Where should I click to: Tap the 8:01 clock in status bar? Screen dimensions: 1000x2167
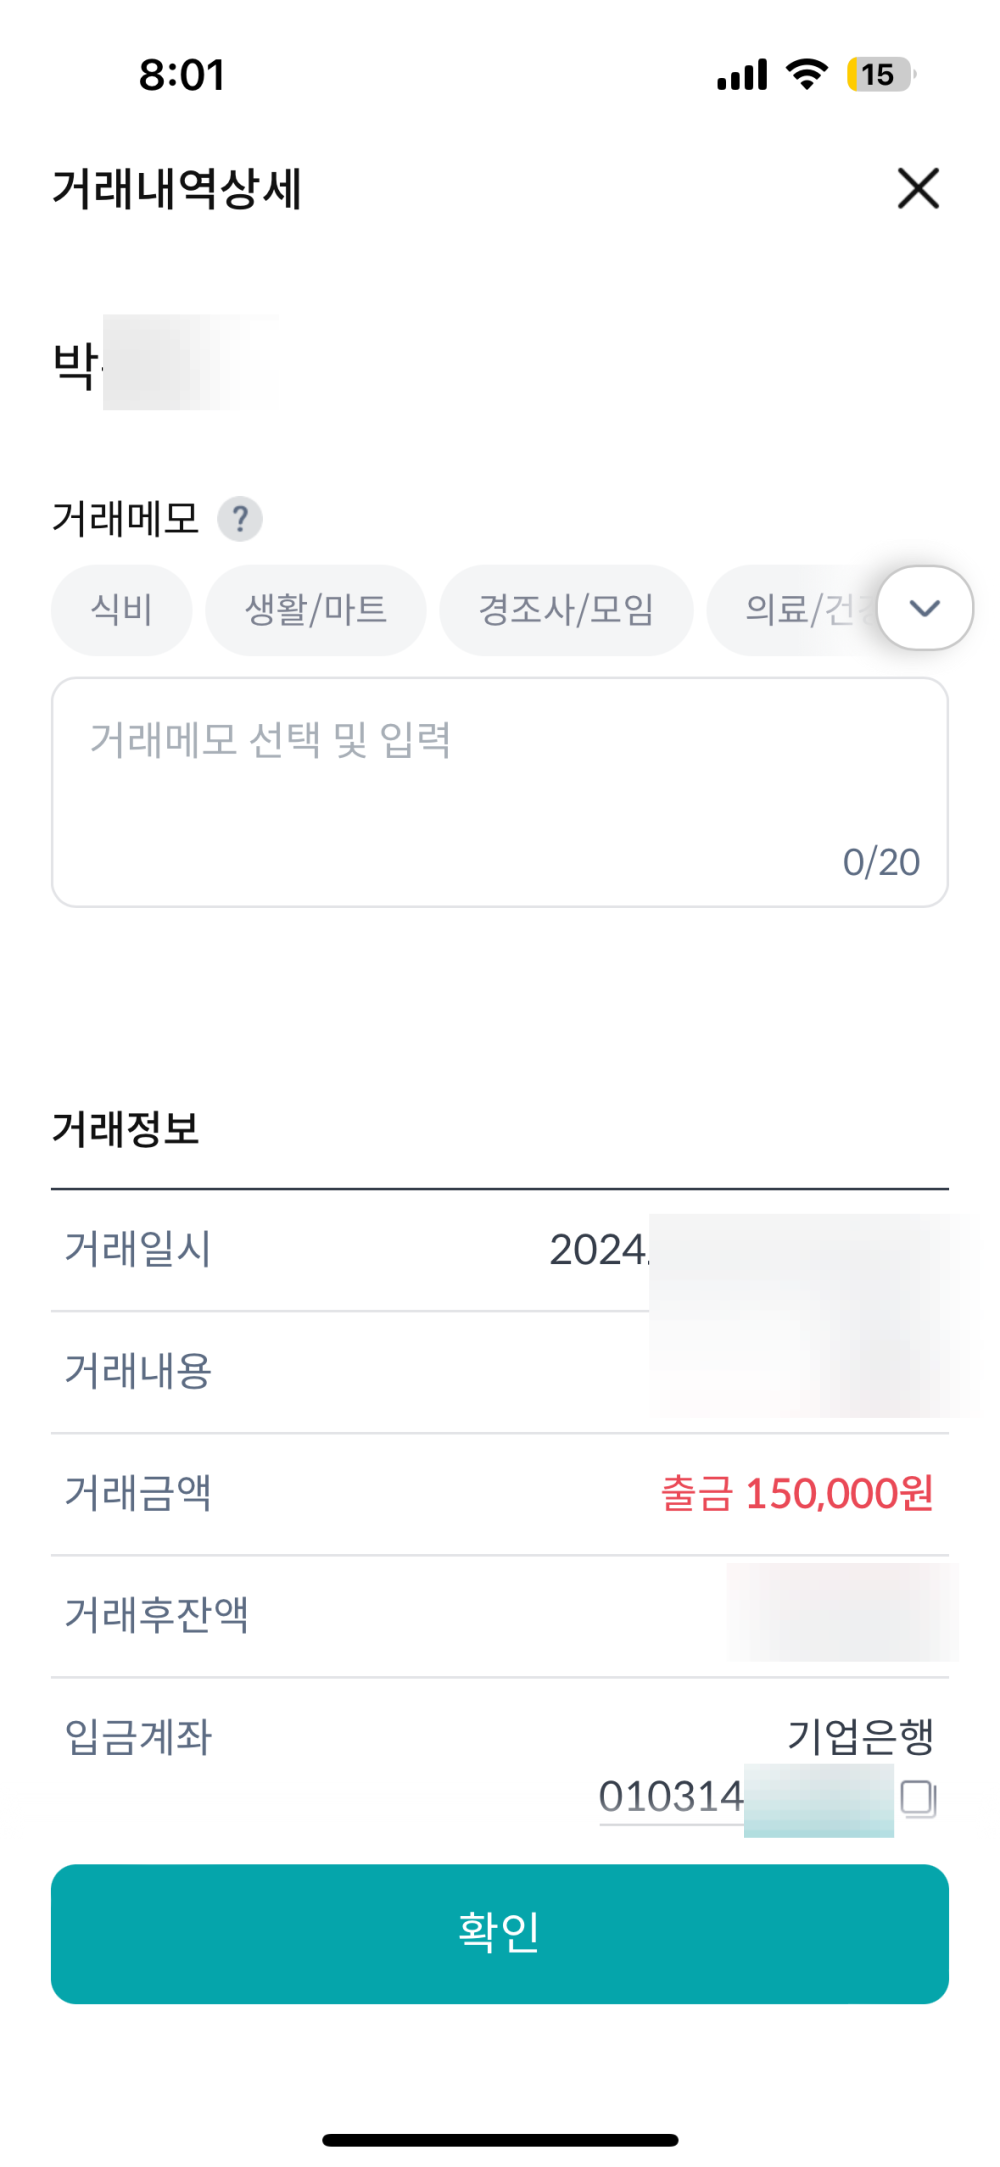182,75
